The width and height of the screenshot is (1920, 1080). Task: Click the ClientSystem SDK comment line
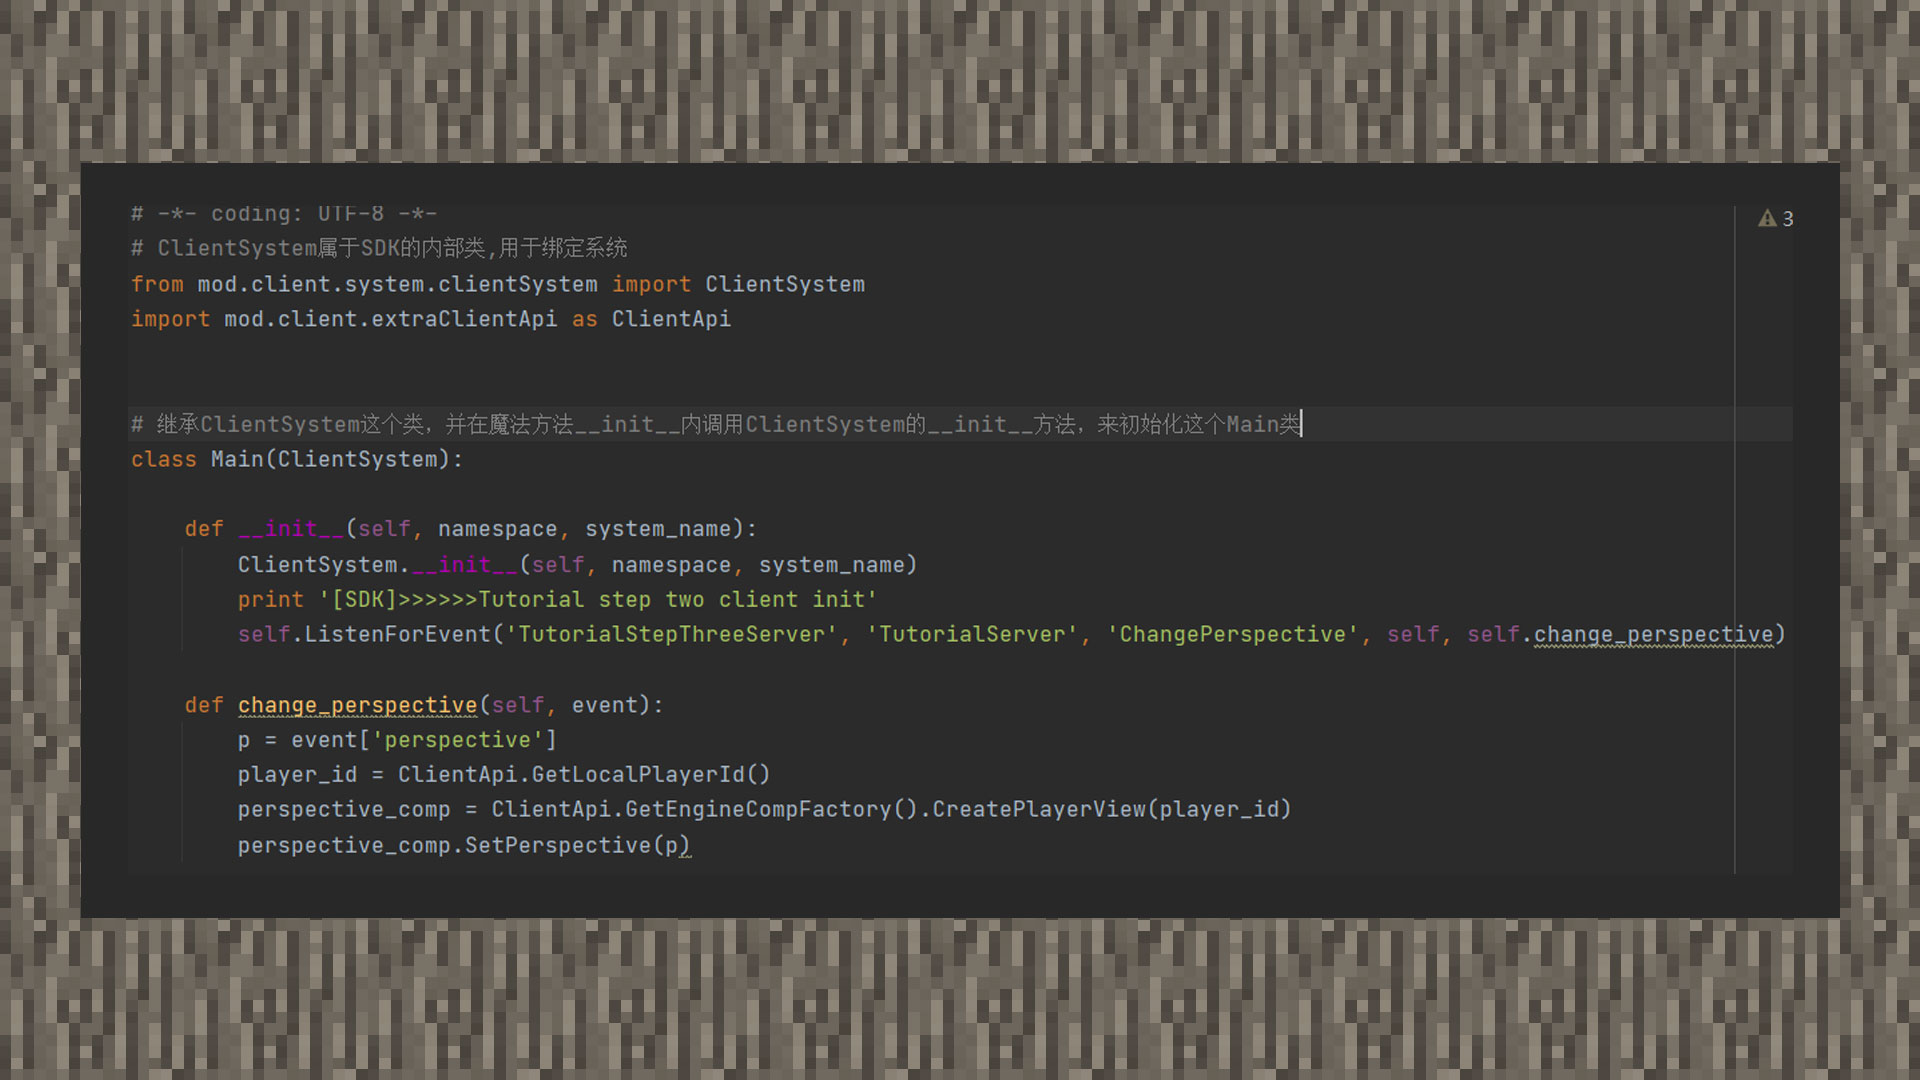coord(379,248)
